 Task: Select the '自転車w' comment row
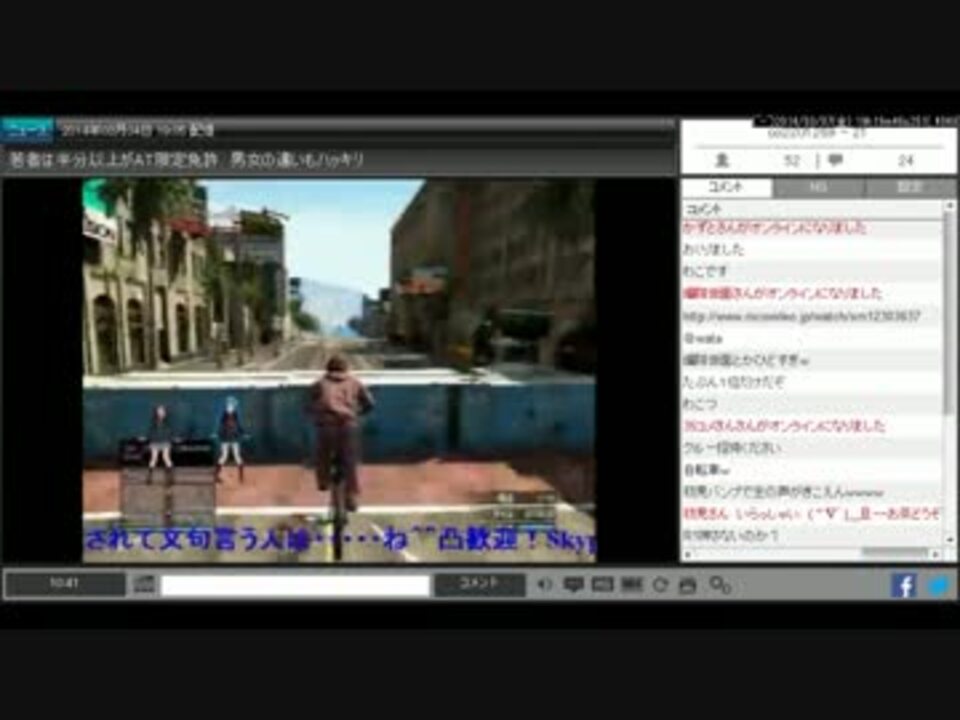pos(812,470)
